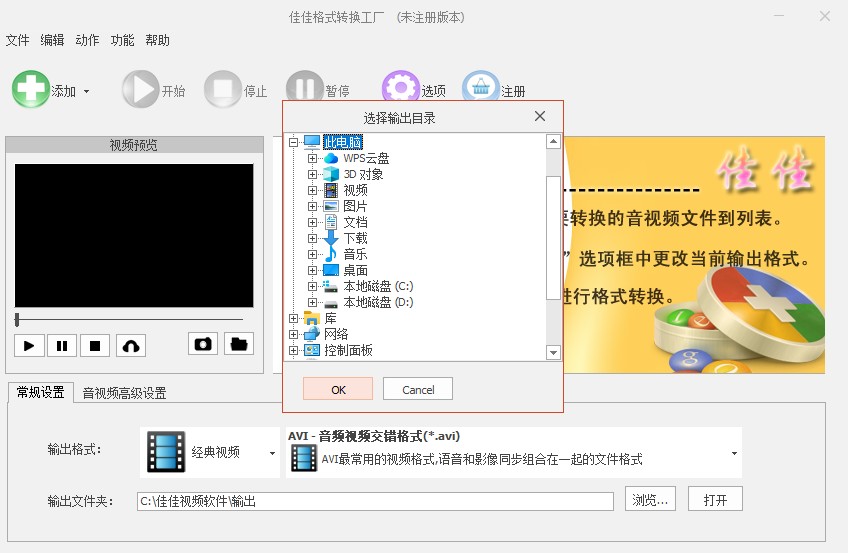Select 此电脑 in the folder tree
This screenshot has width=848, height=553.
pyautogui.click(x=343, y=142)
